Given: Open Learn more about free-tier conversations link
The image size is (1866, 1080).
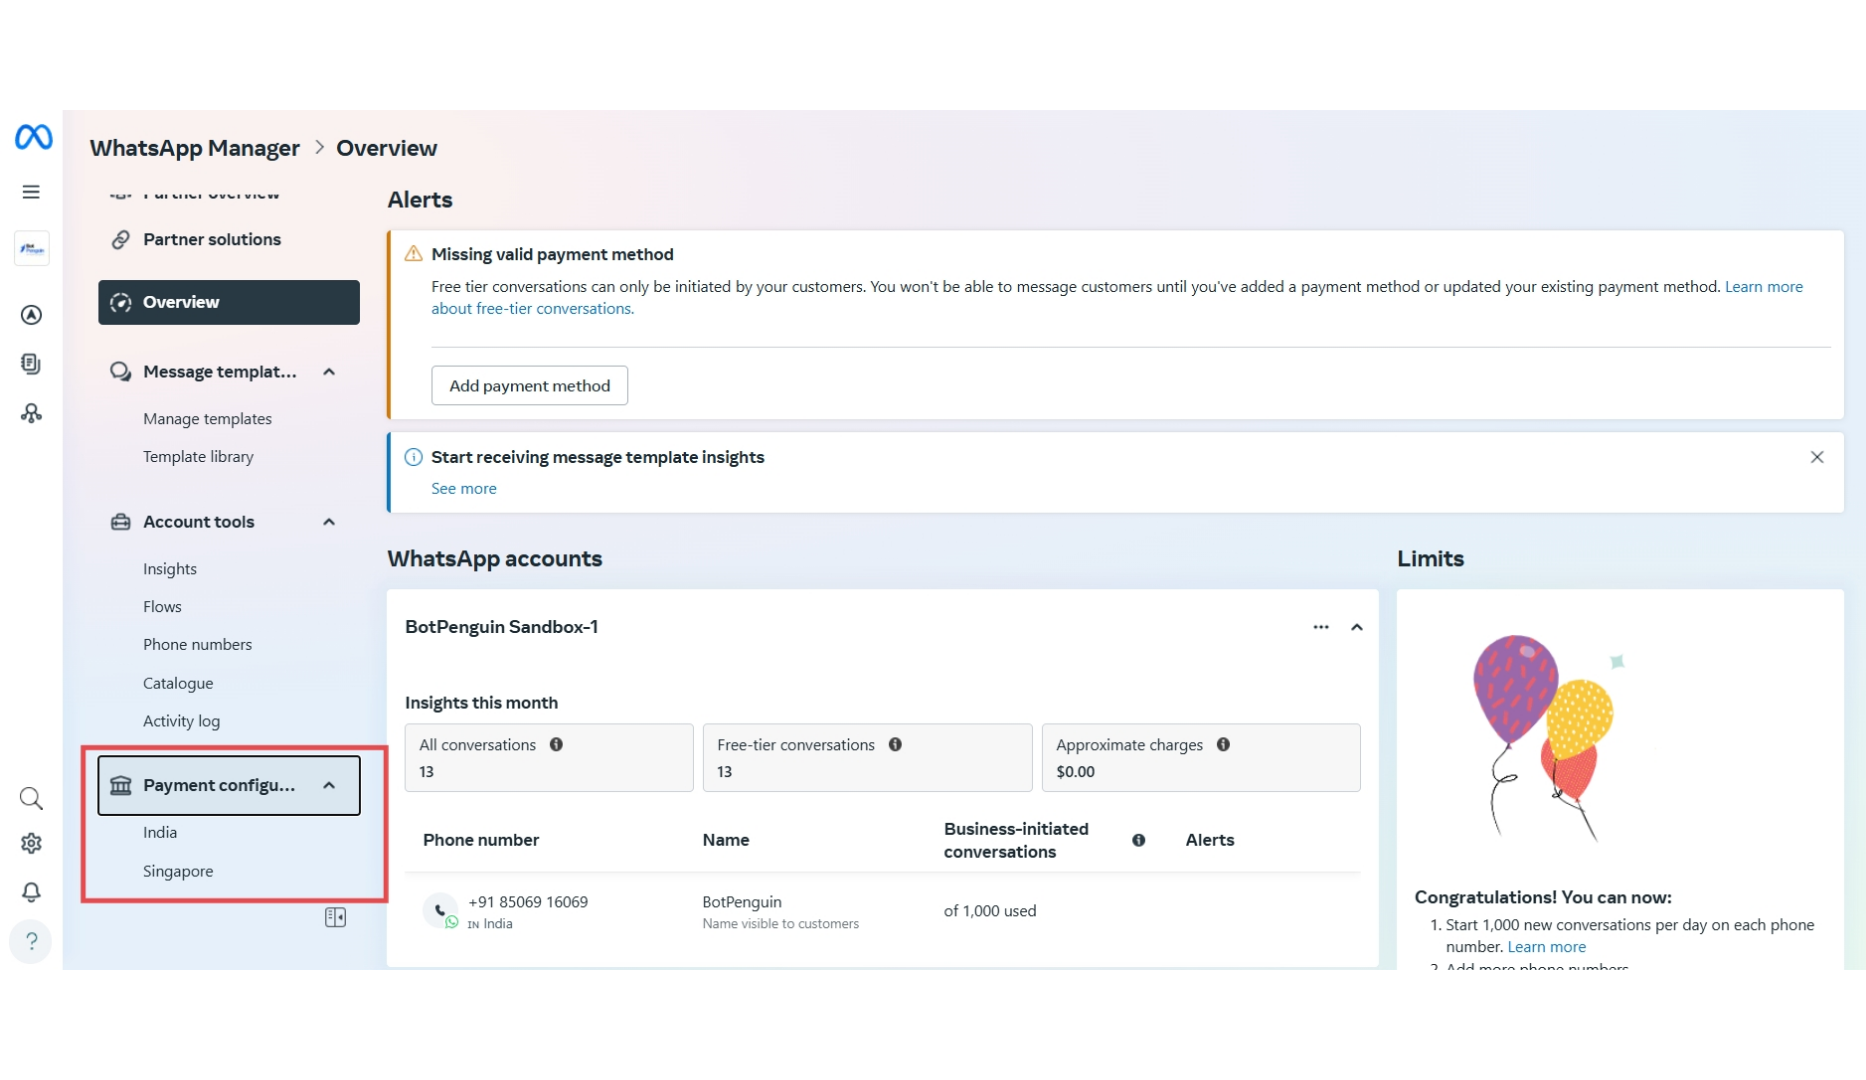Looking at the screenshot, I should 1117,297.
